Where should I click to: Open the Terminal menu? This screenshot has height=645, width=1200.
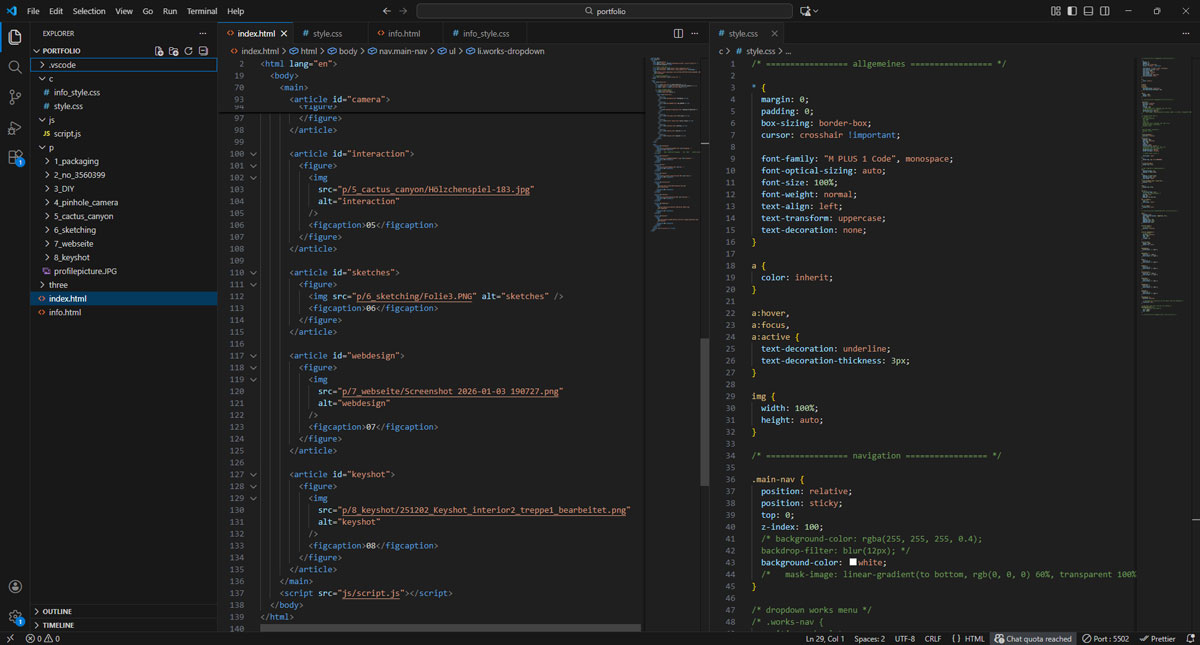[x=201, y=10]
